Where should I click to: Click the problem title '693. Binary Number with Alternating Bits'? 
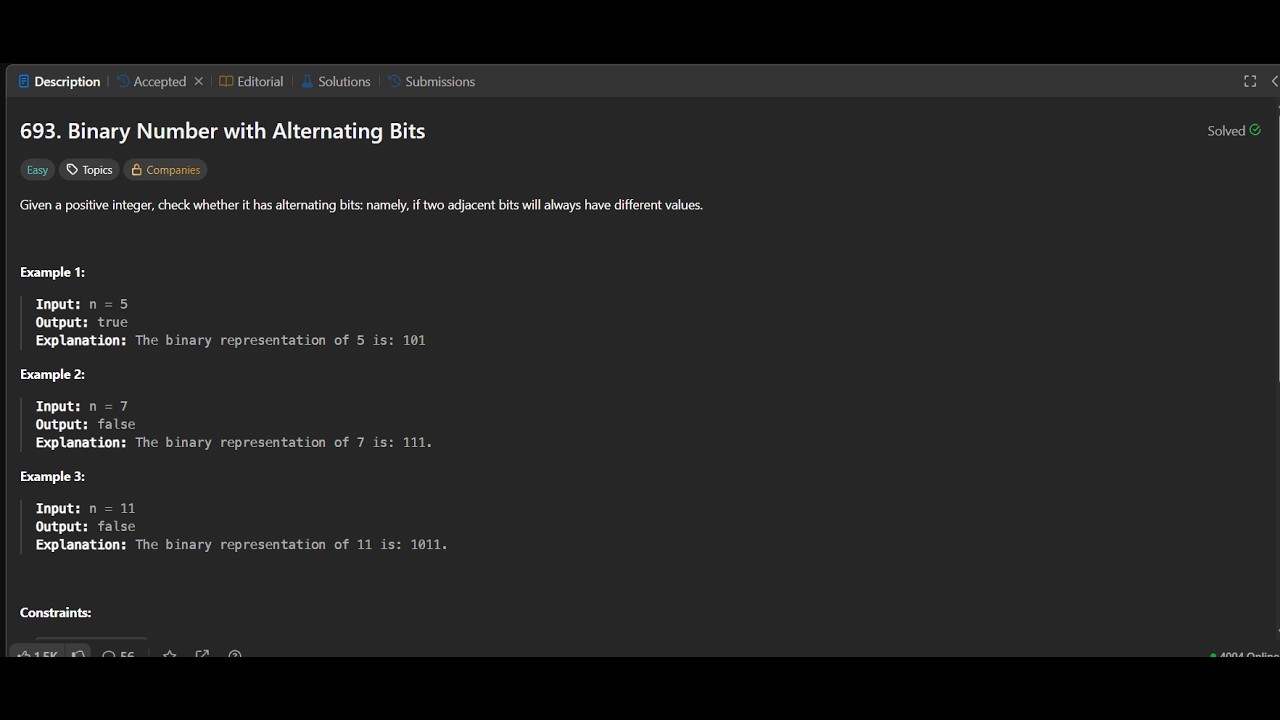(x=223, y=131)
